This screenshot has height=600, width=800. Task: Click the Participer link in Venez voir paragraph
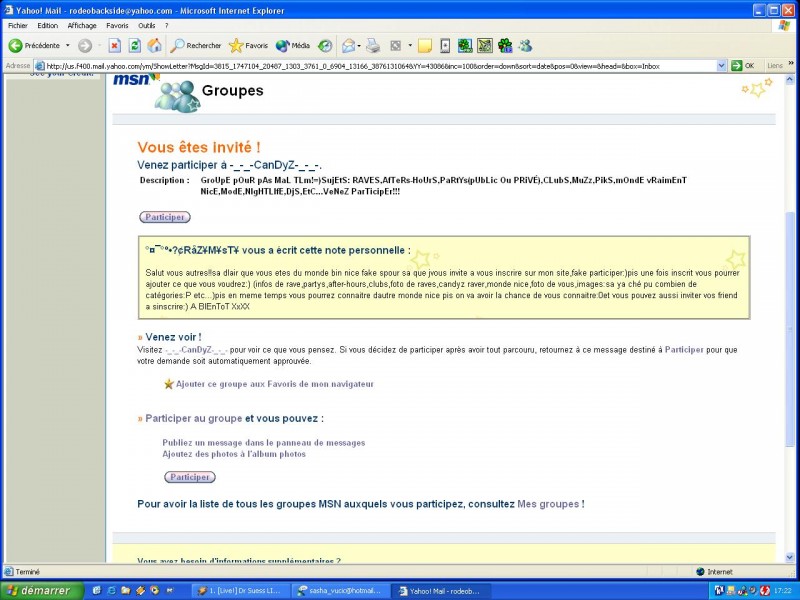tap(684, 350)
